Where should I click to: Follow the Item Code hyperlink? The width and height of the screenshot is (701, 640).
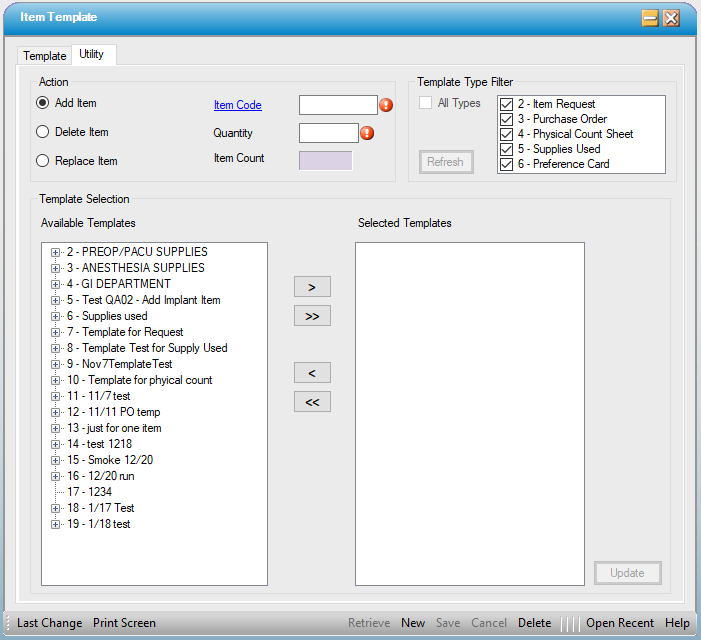(x=237, y=105)
